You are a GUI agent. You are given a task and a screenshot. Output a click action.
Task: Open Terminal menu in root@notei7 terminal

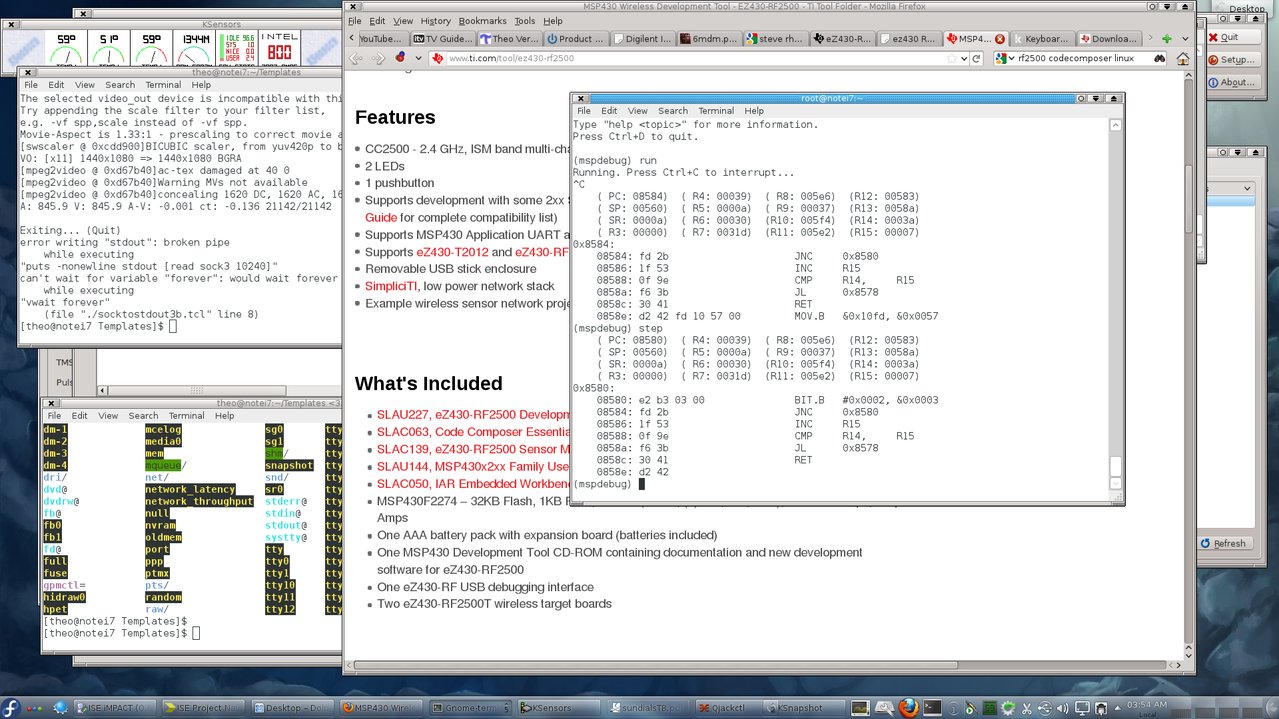[x=716, y=111]
